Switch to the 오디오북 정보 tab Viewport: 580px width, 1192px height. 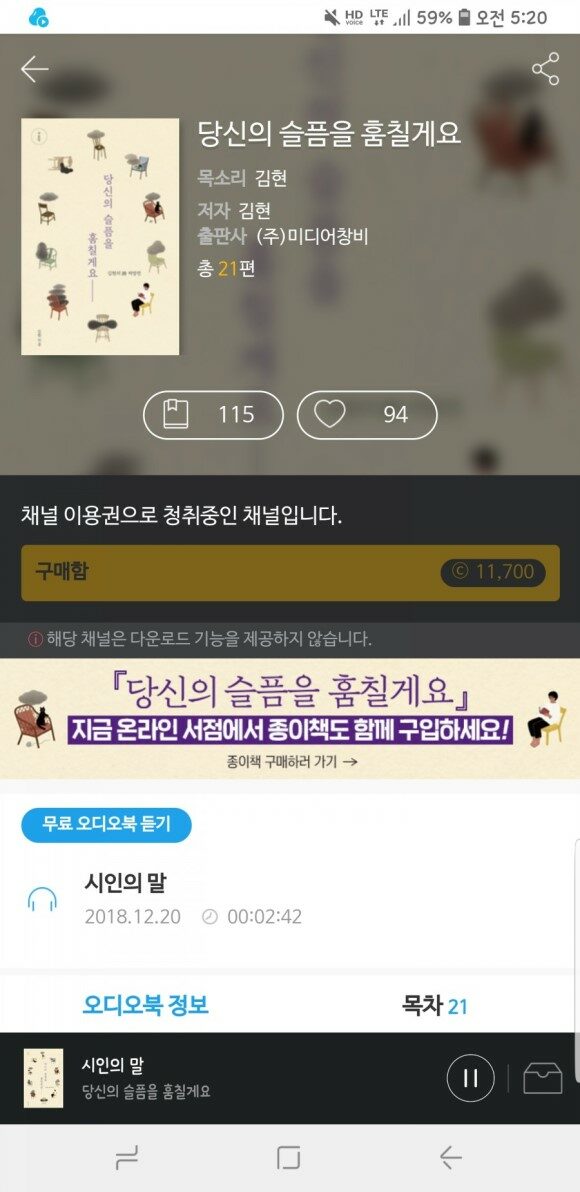[x=145, y=1006]
